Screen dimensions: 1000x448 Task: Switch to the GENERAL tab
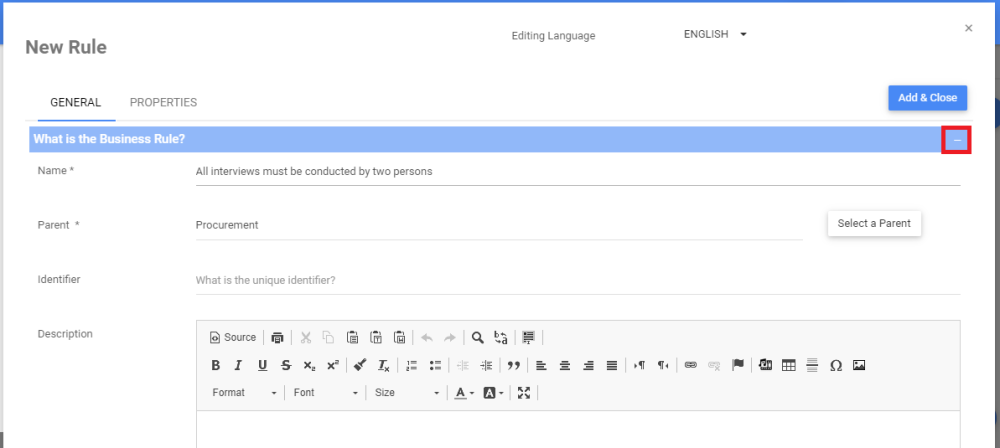coord(76,102)
